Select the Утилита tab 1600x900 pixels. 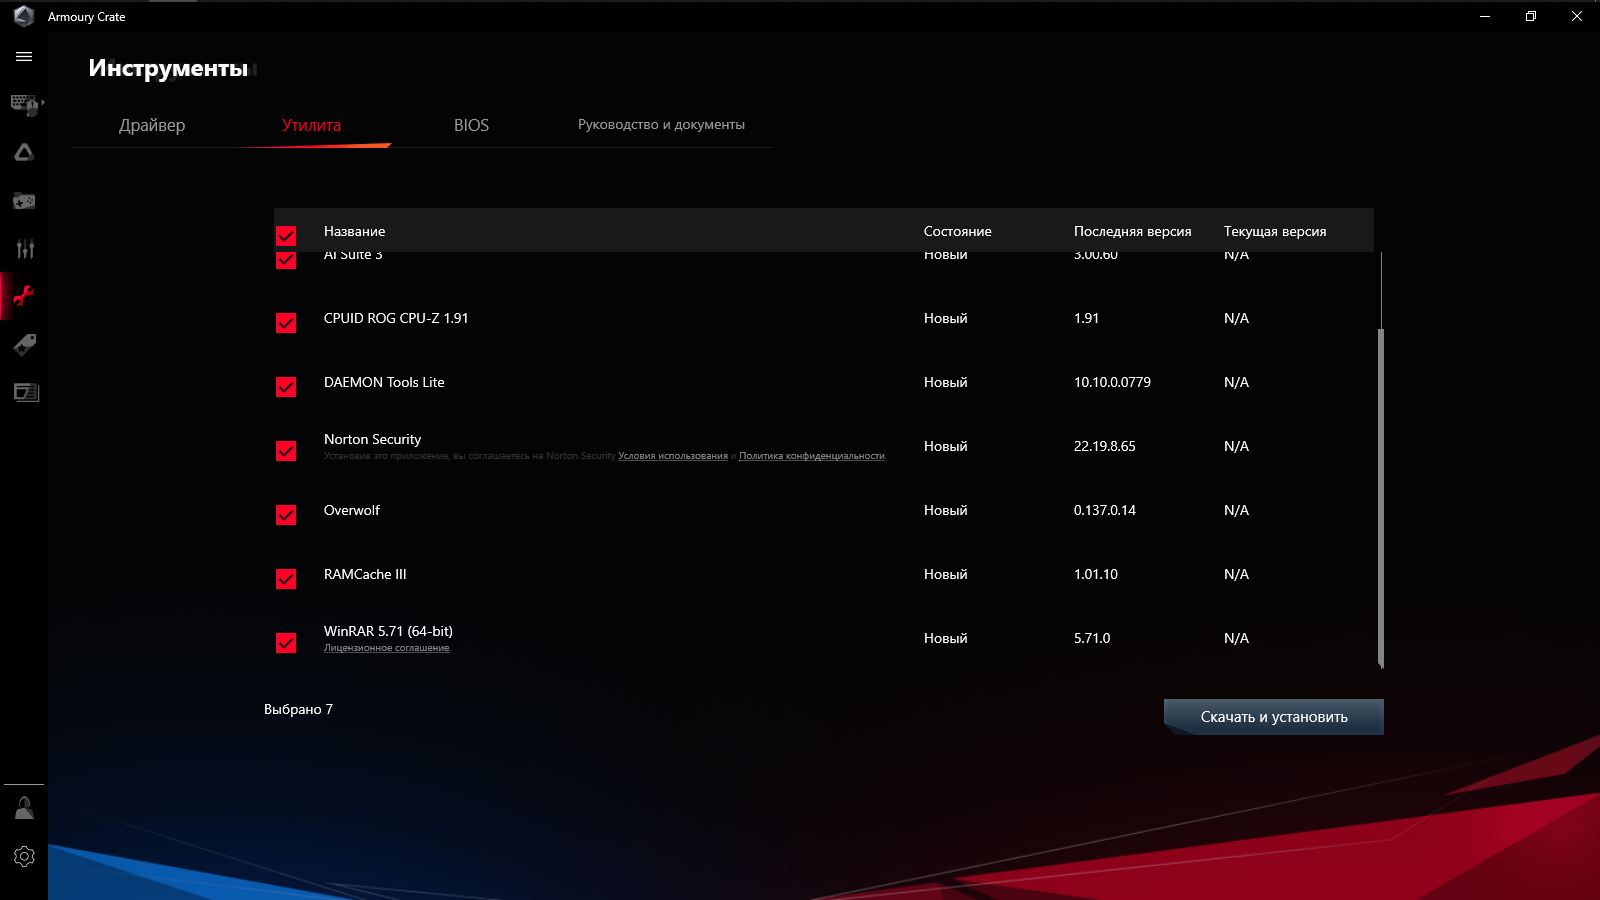tap(311, 125)
